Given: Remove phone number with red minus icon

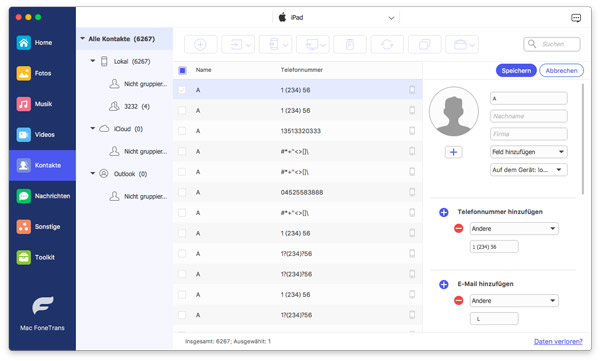Looking at the screenshot, I should tap(458, 229).
